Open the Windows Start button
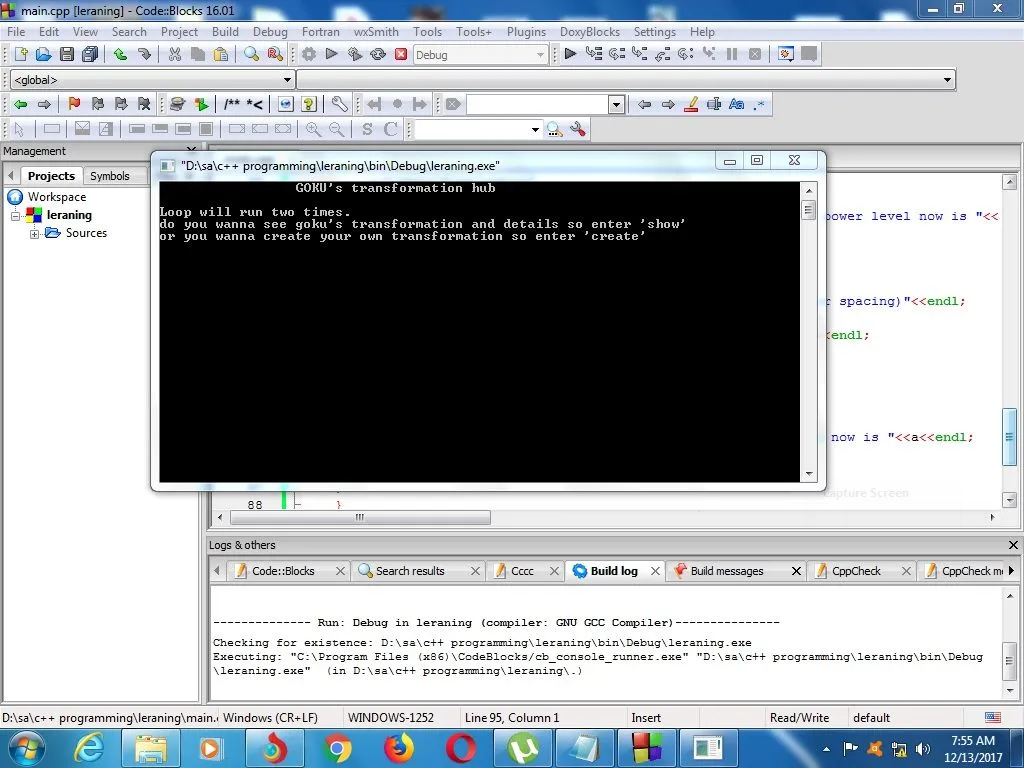Image resolution: width=1024 pixels, height=768 pixels. tap(26, 748)
